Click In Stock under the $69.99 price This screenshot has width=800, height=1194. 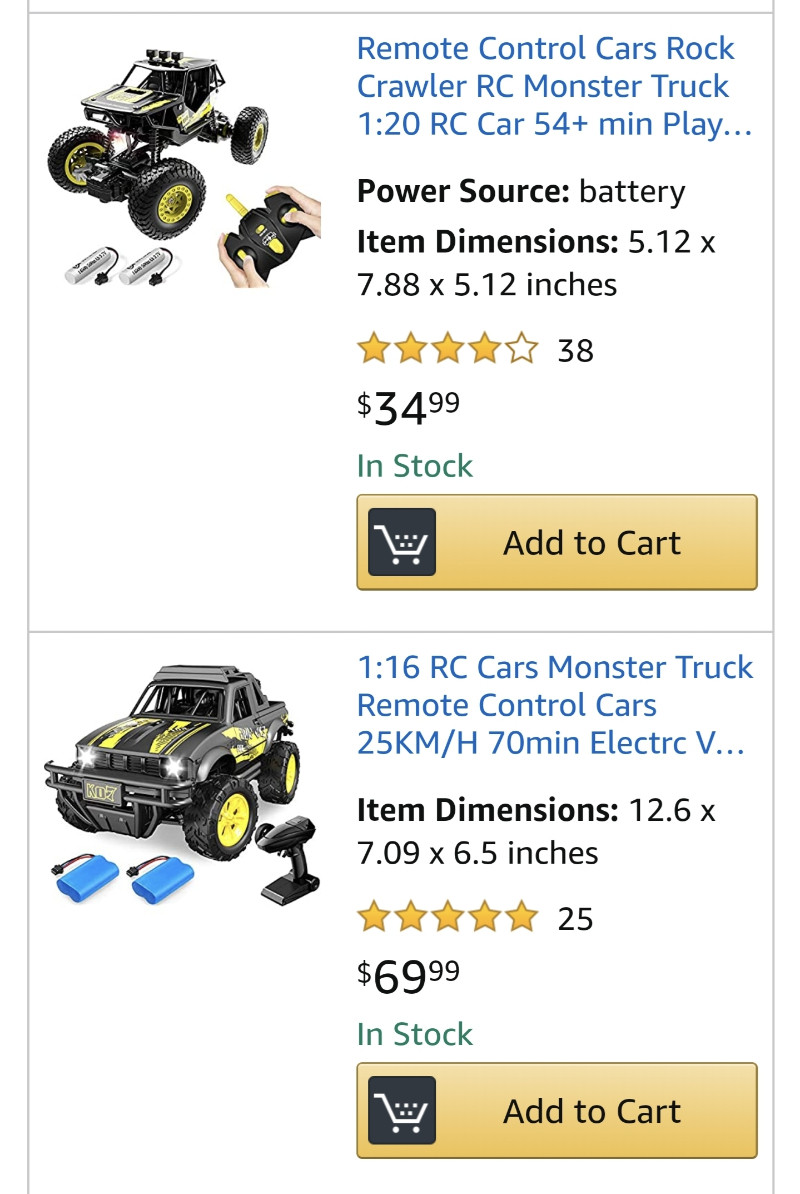point(415,1034)
